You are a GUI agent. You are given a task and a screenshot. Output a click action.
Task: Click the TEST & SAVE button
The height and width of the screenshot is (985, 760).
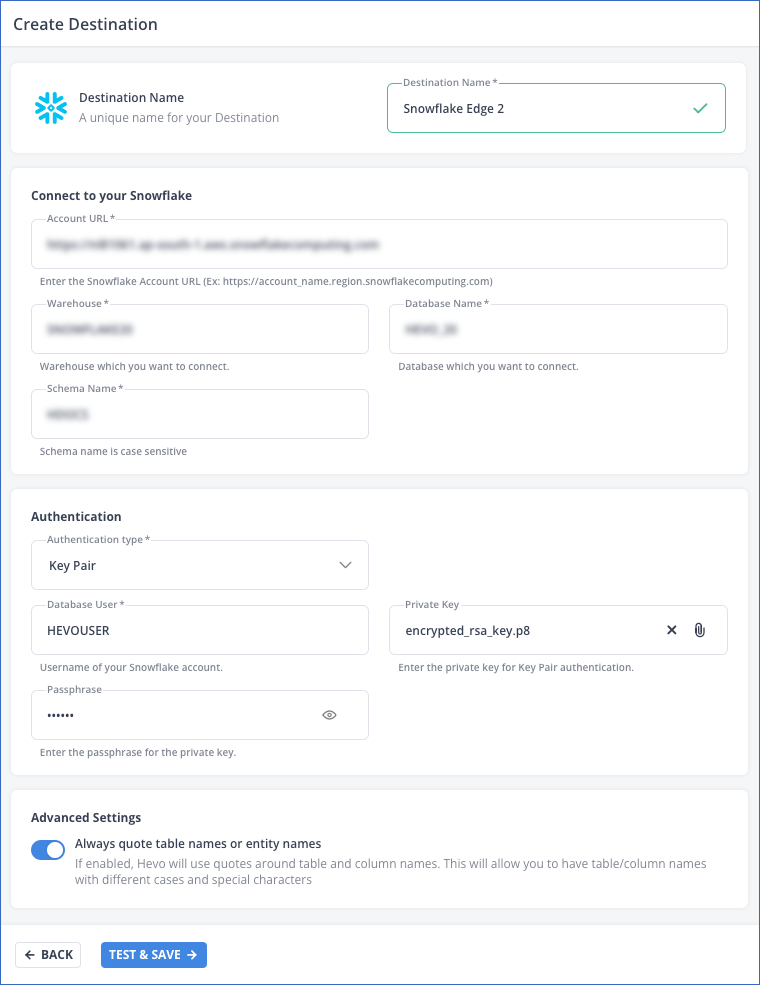153,955
